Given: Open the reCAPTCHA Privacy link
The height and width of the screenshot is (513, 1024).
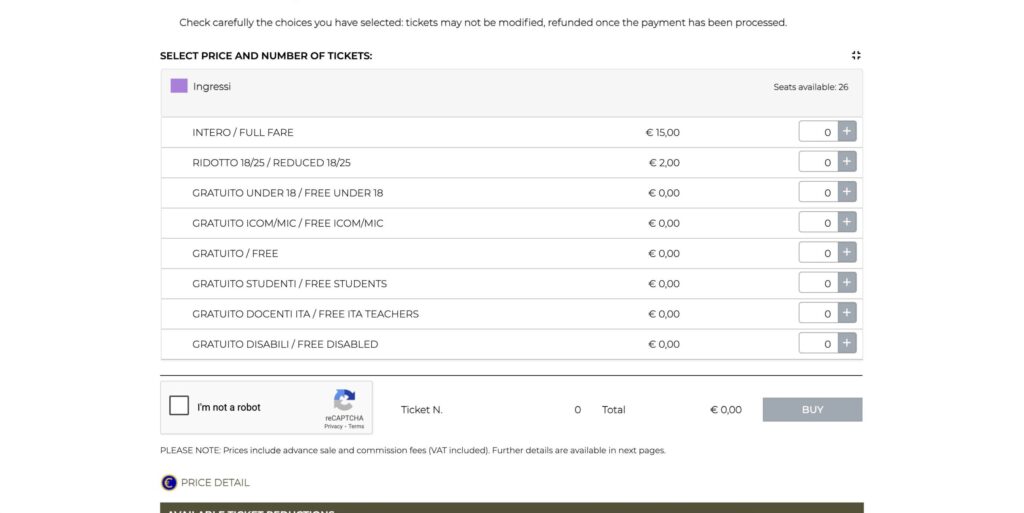Looking at the screenshot, I should (333, 427).
